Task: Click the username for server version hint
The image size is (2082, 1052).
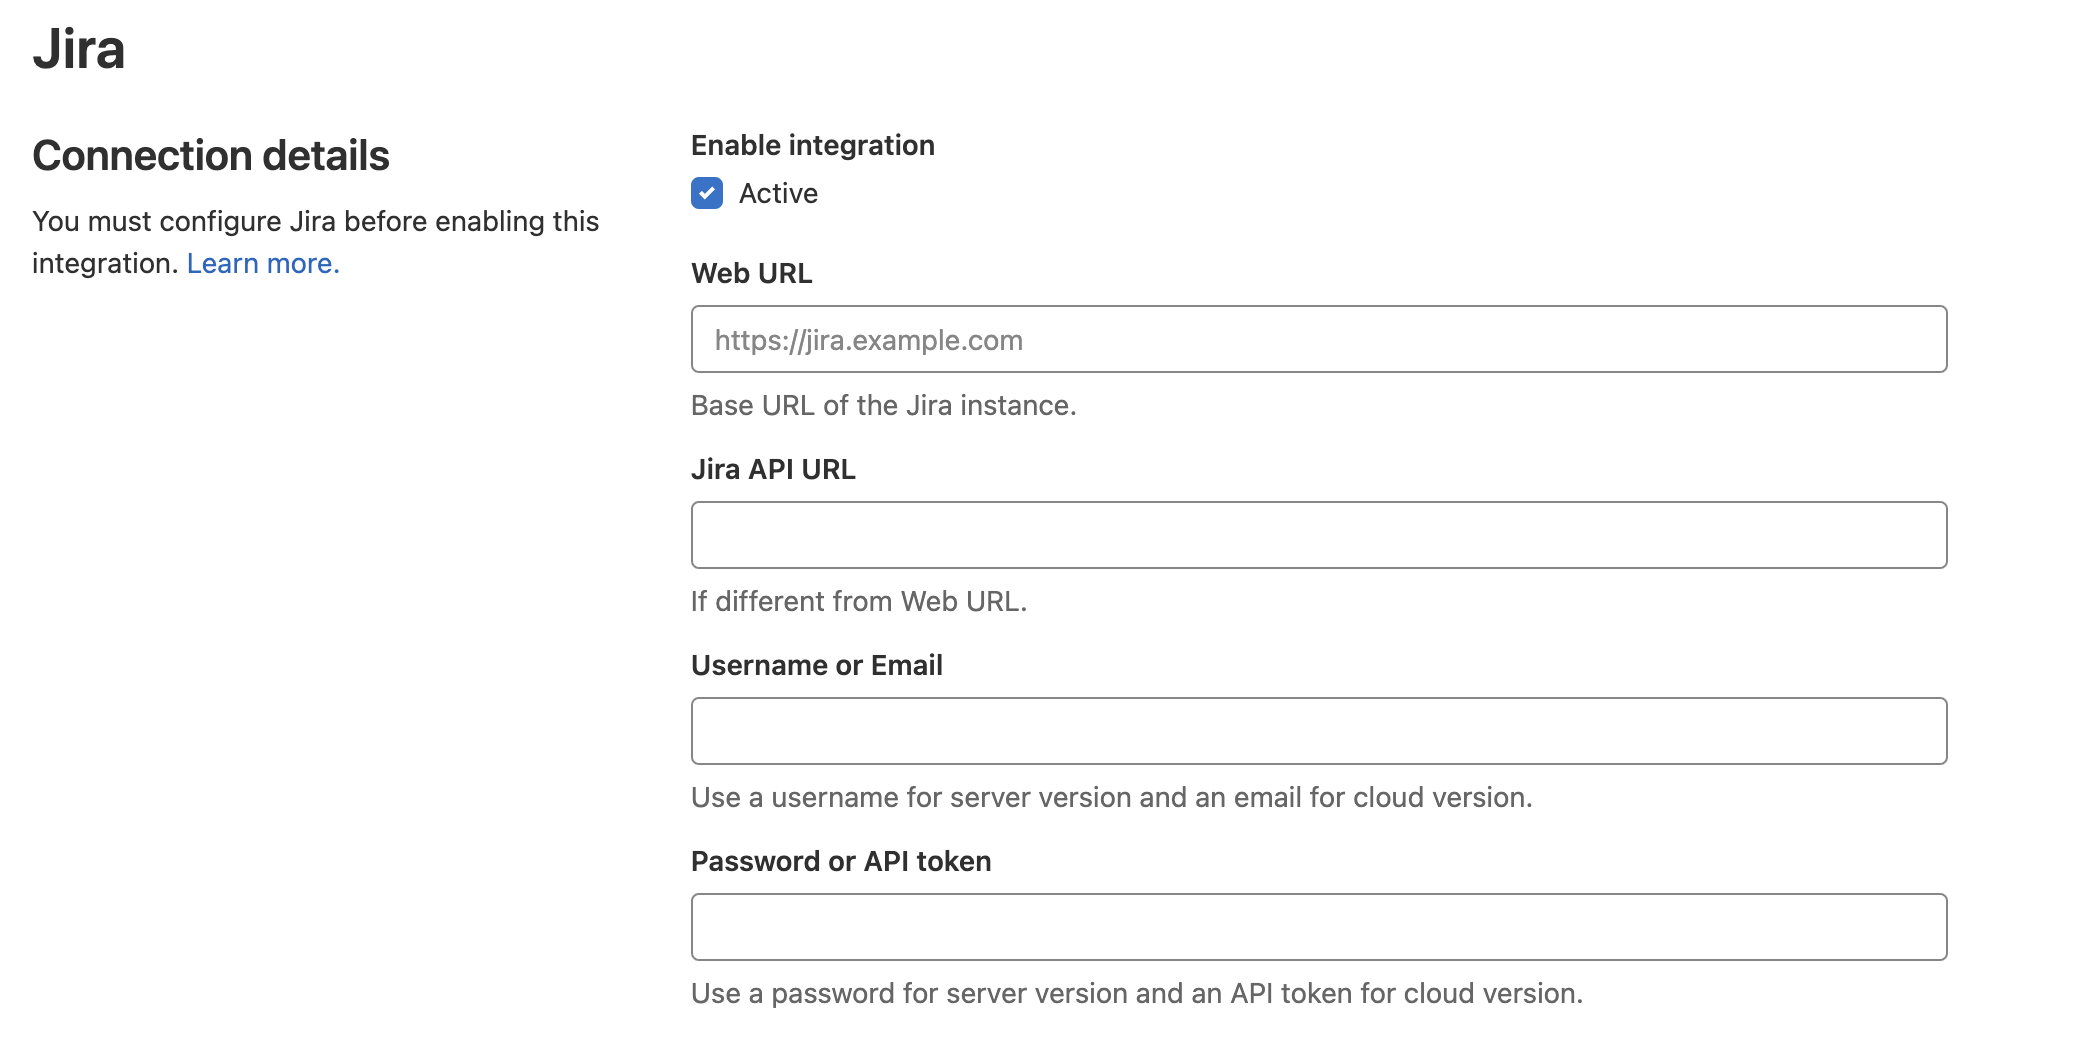Action: (1112, 797)
